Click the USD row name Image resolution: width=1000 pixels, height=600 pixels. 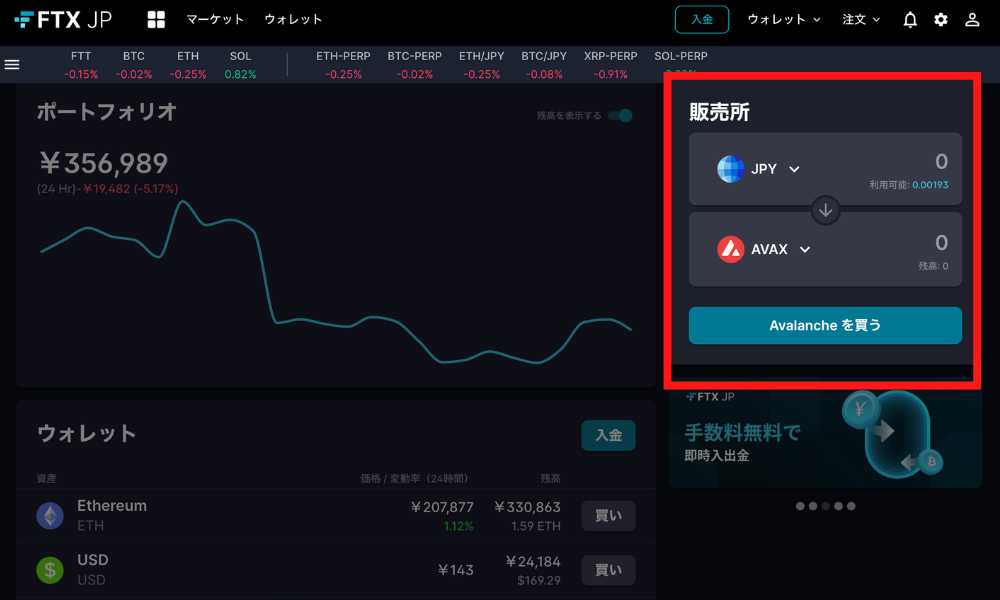[92, 560]
